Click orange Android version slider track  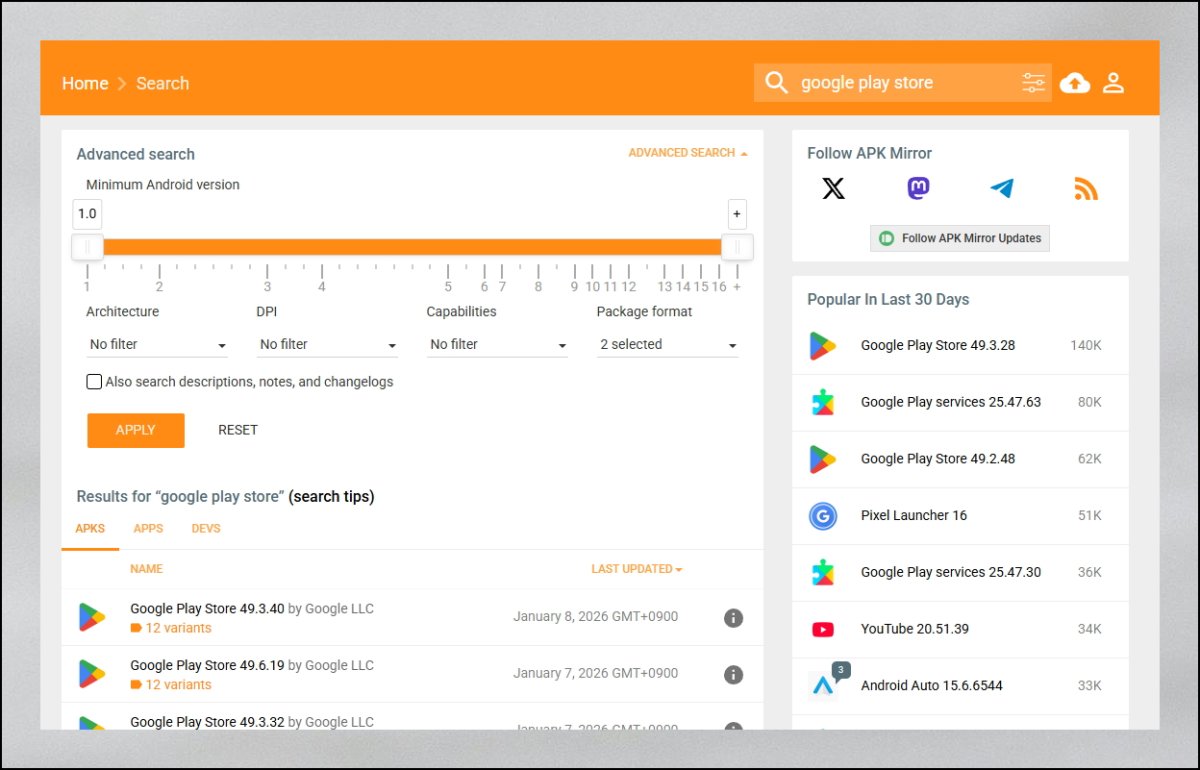tap(412, 247)
